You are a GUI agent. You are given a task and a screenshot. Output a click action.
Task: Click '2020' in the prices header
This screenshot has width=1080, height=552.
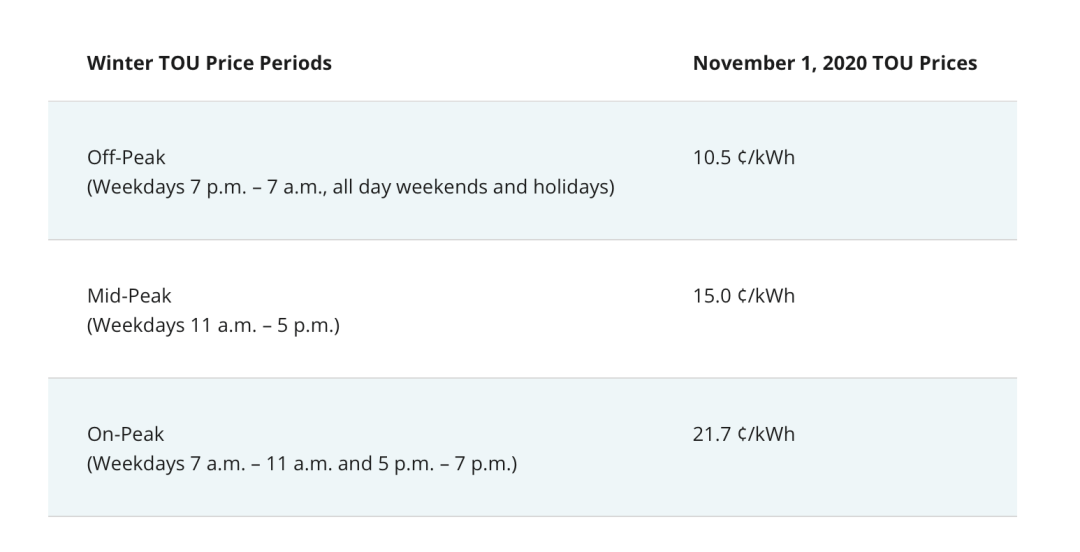tap(844, 63)
